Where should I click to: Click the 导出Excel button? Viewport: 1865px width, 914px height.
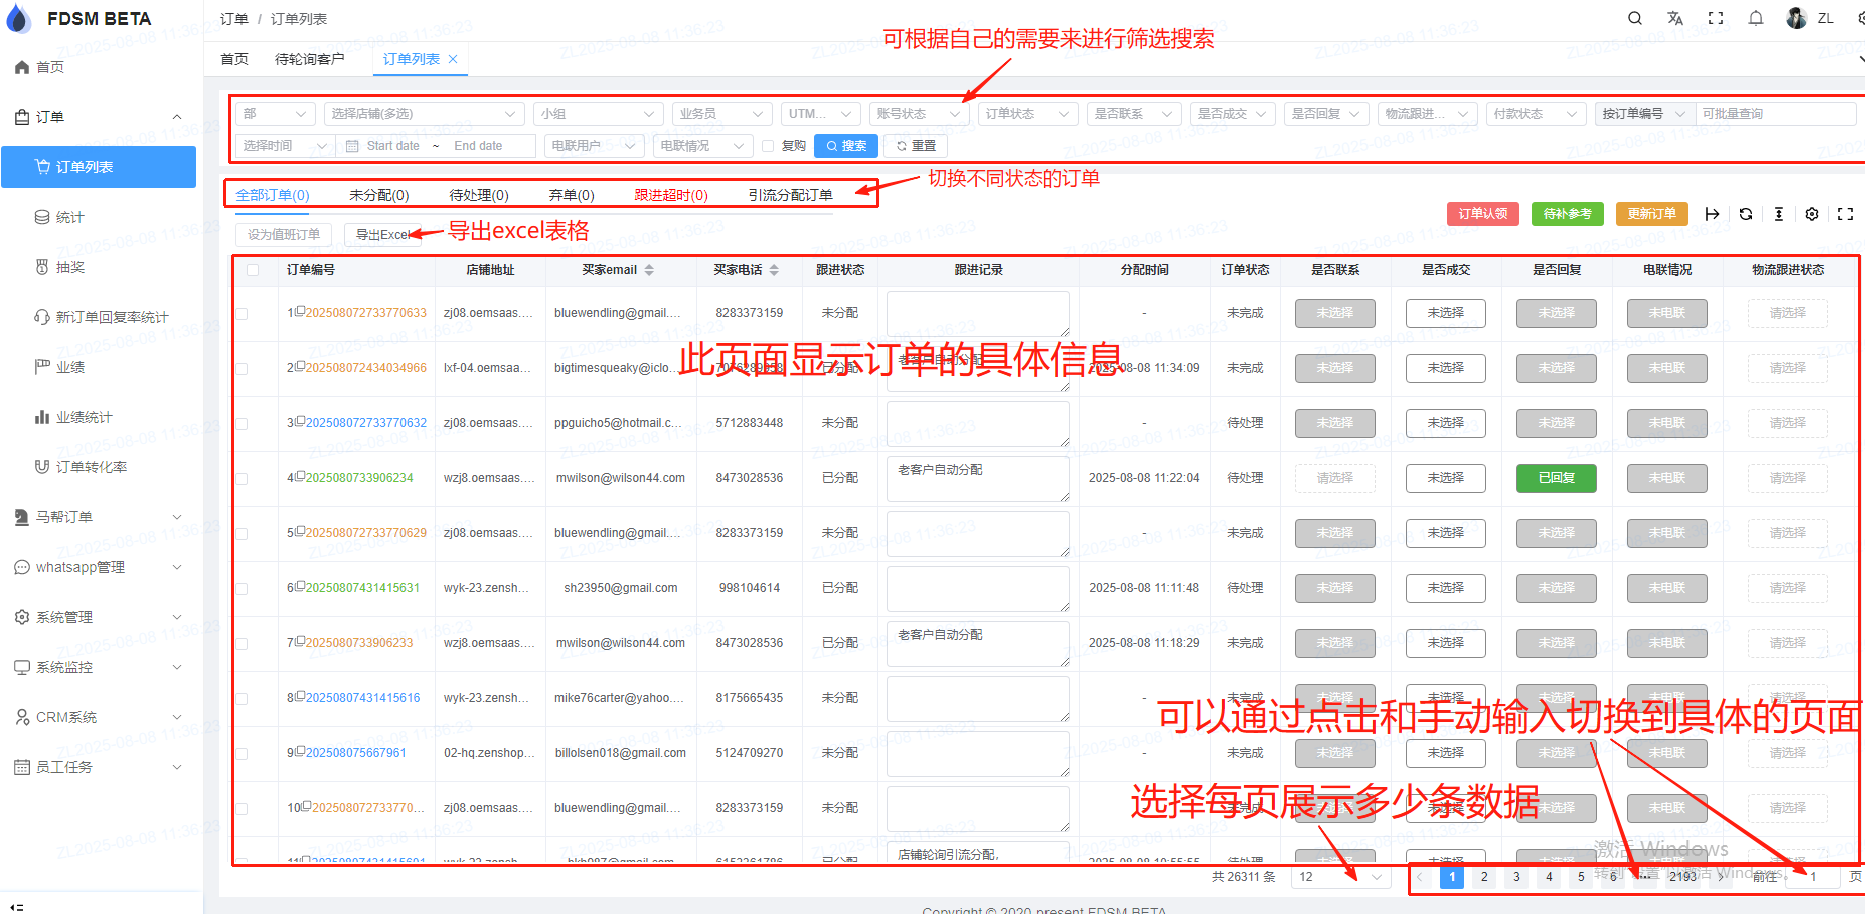pyautogui.click(x=382, y=235)
